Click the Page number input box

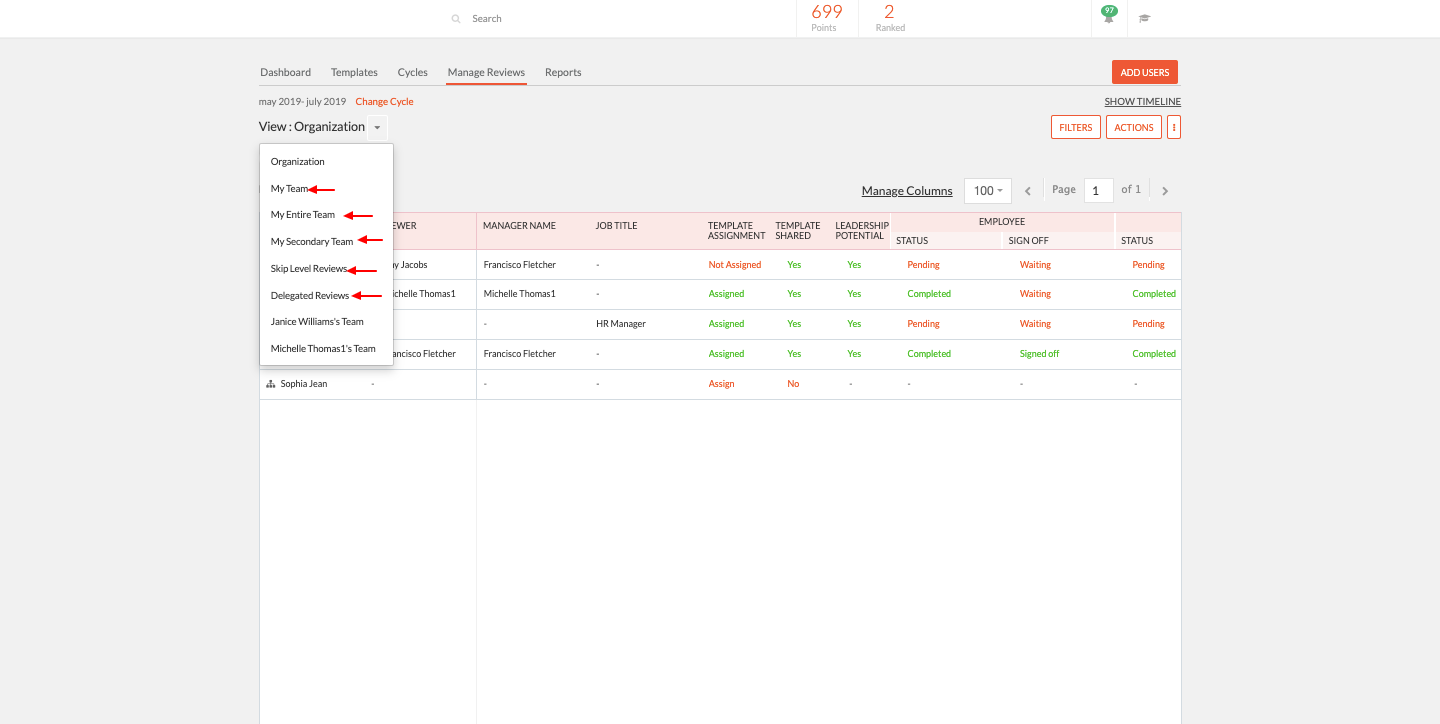1098,191
